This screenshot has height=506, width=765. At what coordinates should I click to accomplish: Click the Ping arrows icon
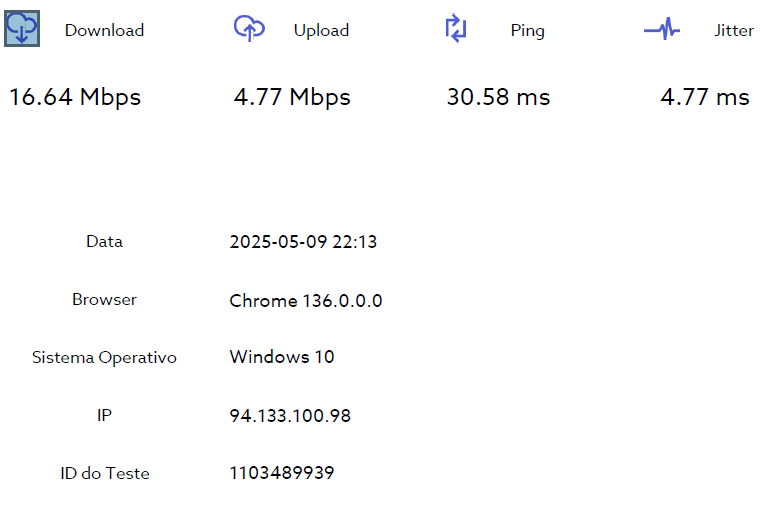coord(456,28)
